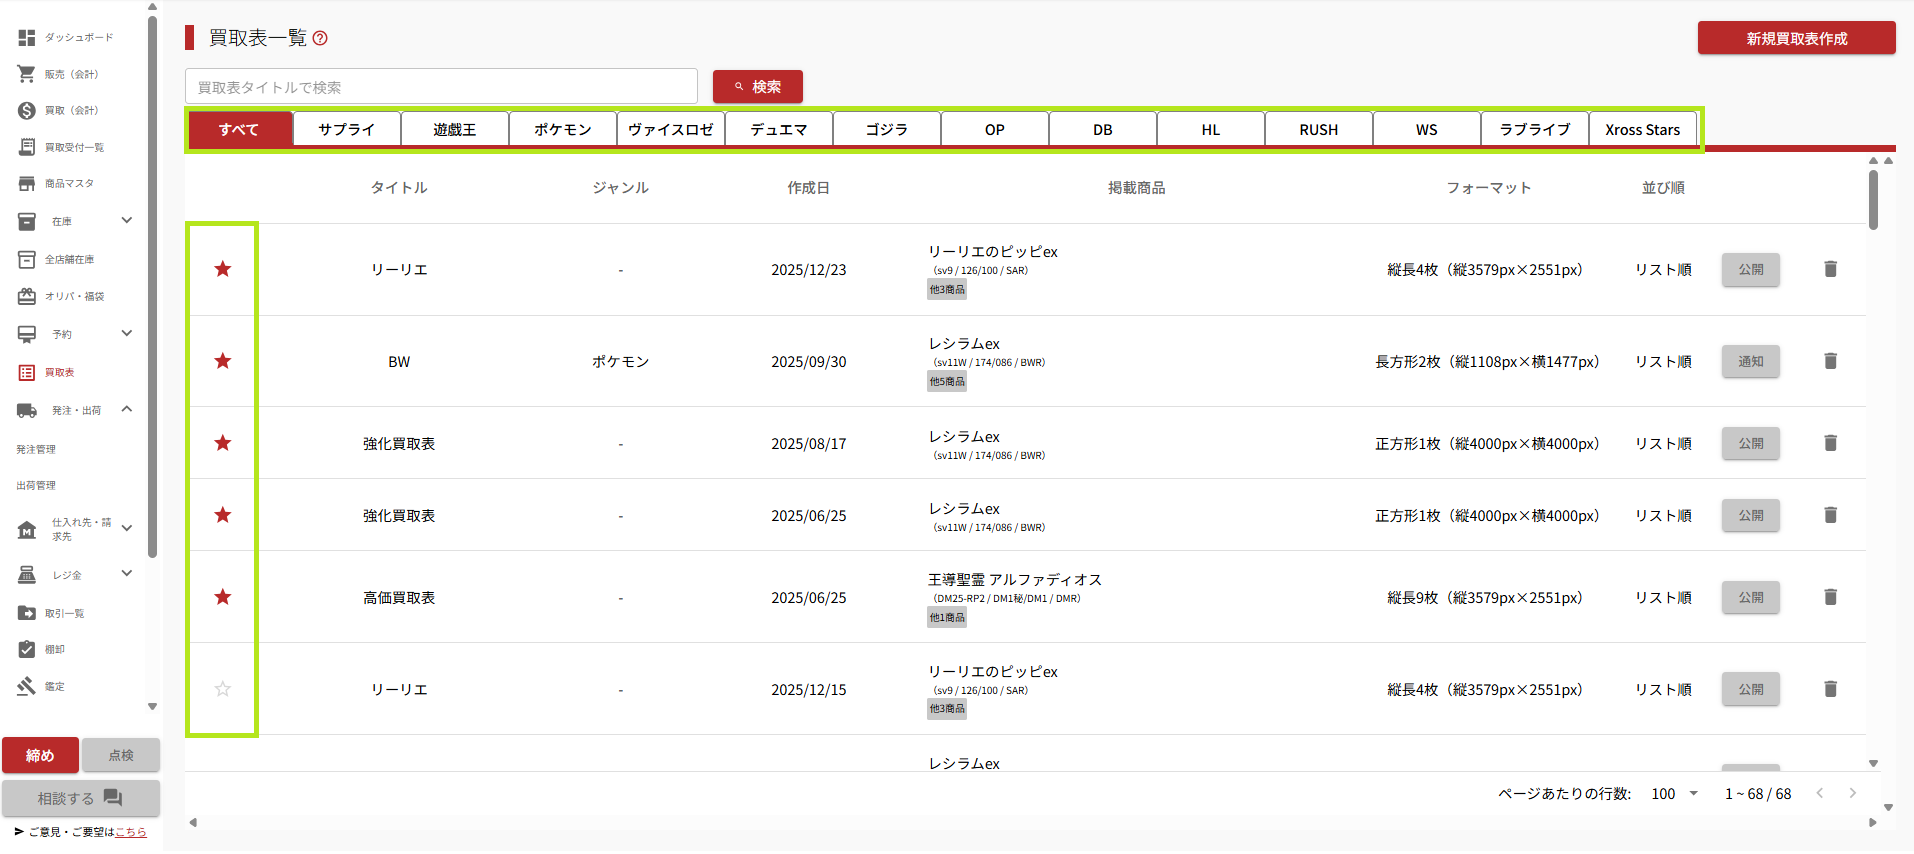Open 商品マスタ store icon in sidebar

27,184
